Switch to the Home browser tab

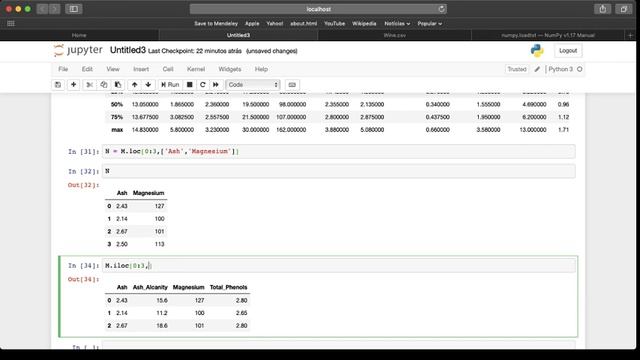[79, 36]
